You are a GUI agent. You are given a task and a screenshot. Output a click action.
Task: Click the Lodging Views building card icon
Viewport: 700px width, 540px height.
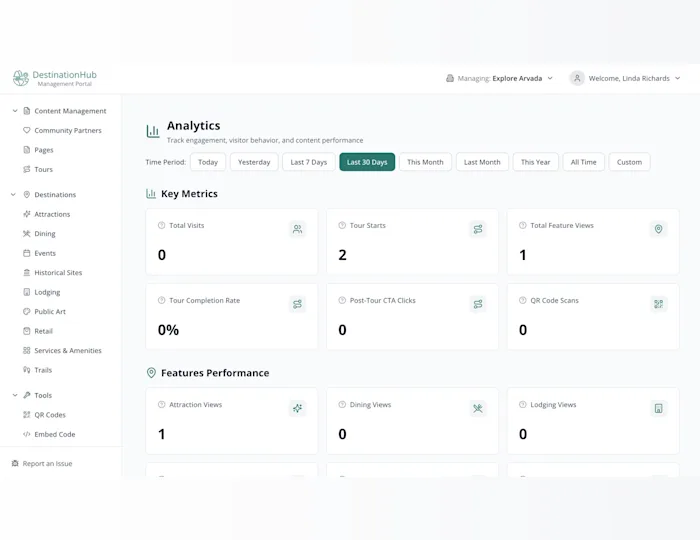click(658, 408)
